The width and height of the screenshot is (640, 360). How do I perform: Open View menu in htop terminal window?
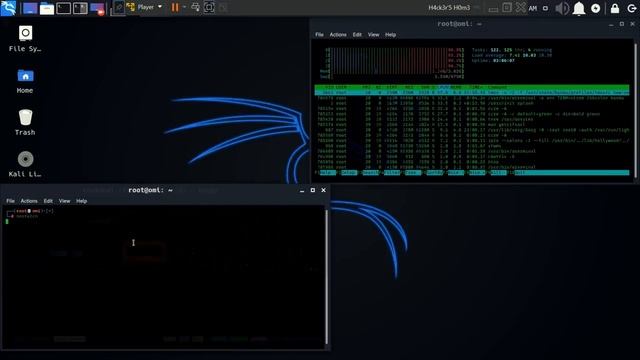coord(373,35)
